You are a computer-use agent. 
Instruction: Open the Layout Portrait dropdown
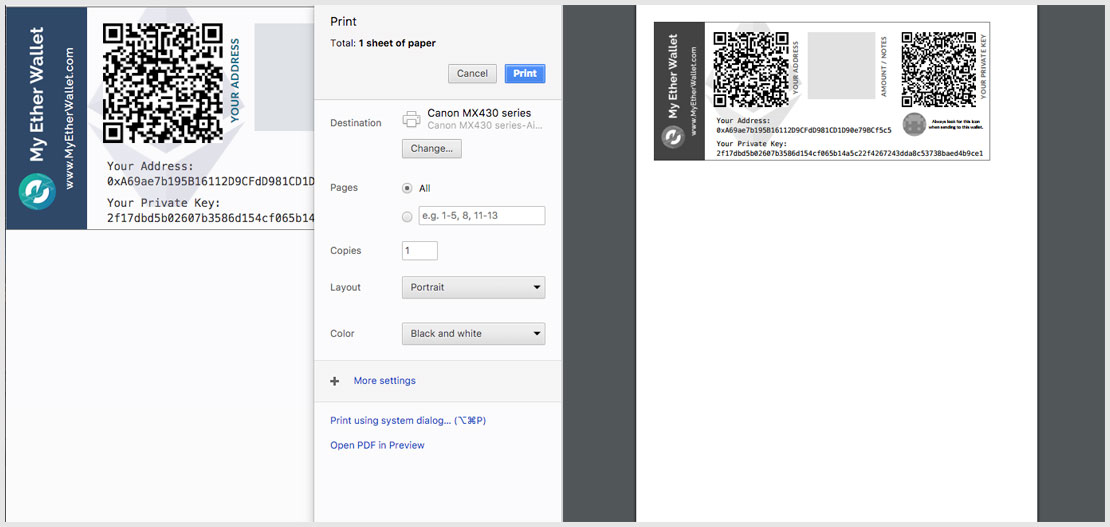point(474,288)
